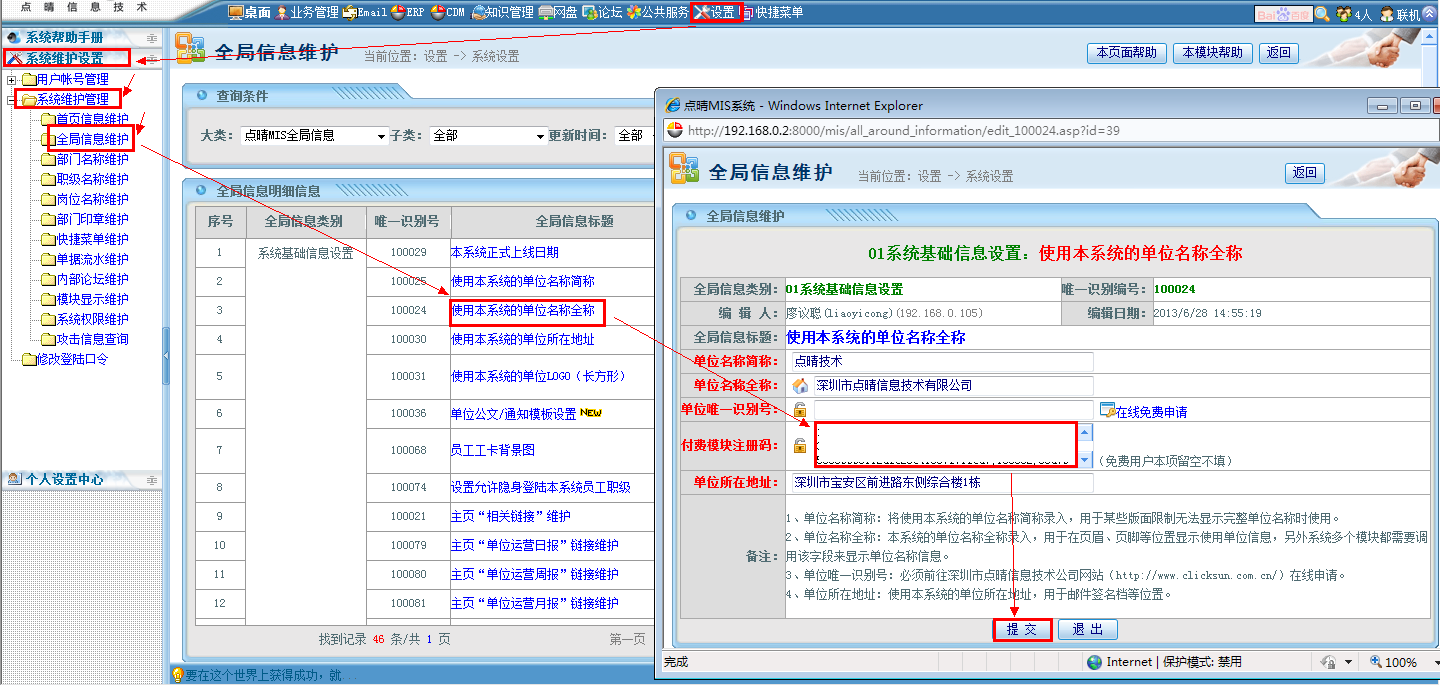Click the IE zoom level 100% control
The height and width of the screenshot is (686, 1440).
pyautogui.click(x=1399, y=662)
